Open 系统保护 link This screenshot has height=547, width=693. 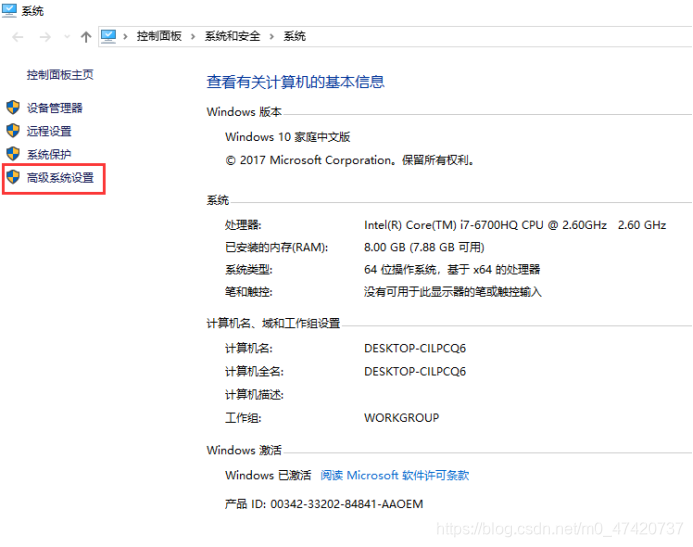[49, 154]
